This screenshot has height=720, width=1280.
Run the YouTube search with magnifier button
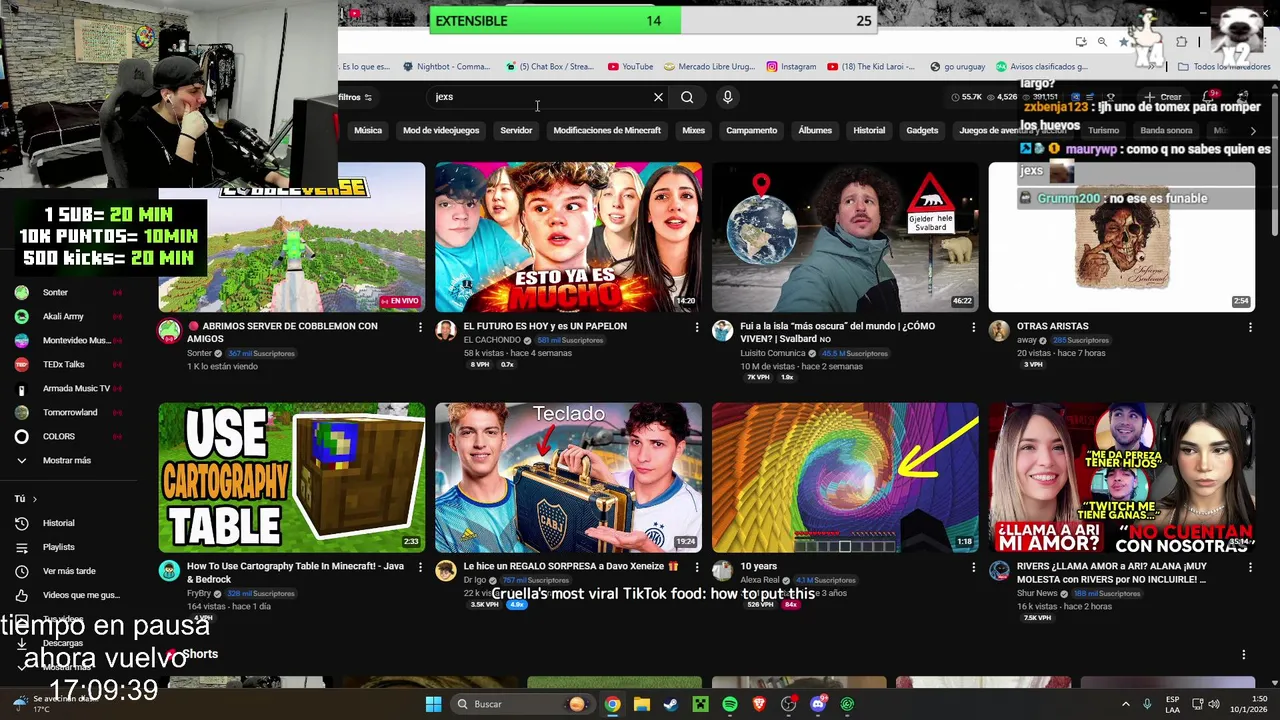point(687,97)
